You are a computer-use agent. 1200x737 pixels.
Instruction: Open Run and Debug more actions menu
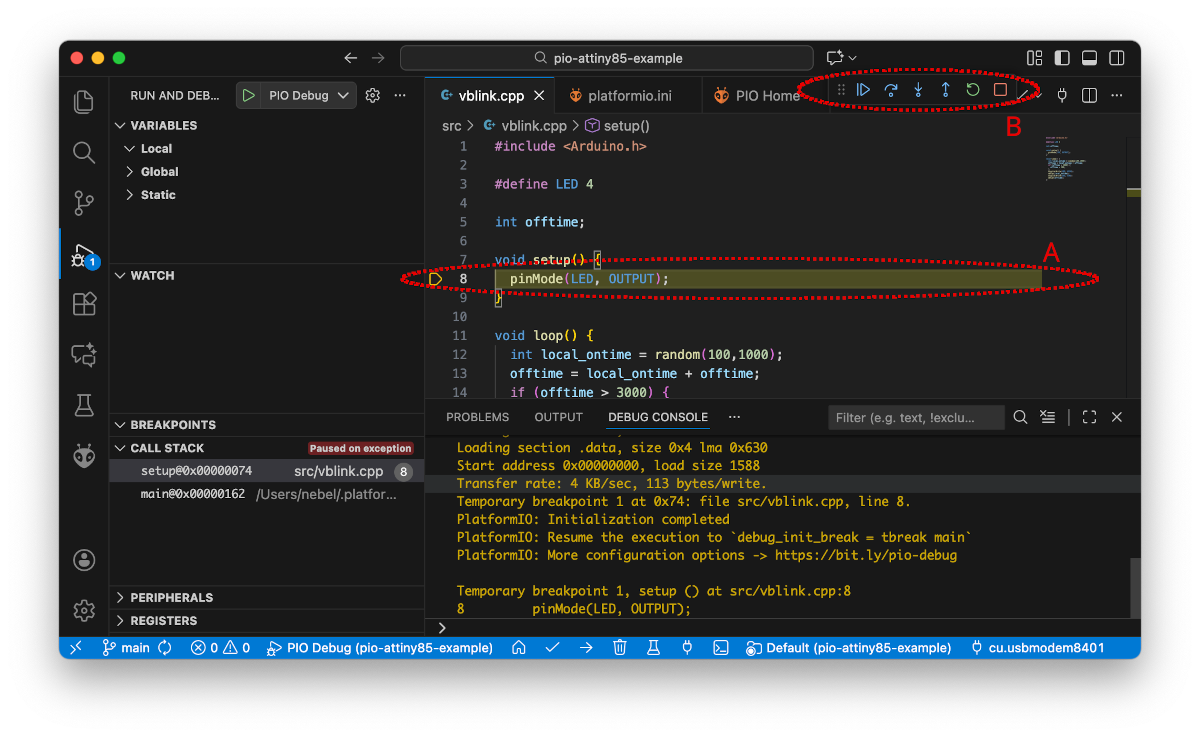(x=400, y=95)
